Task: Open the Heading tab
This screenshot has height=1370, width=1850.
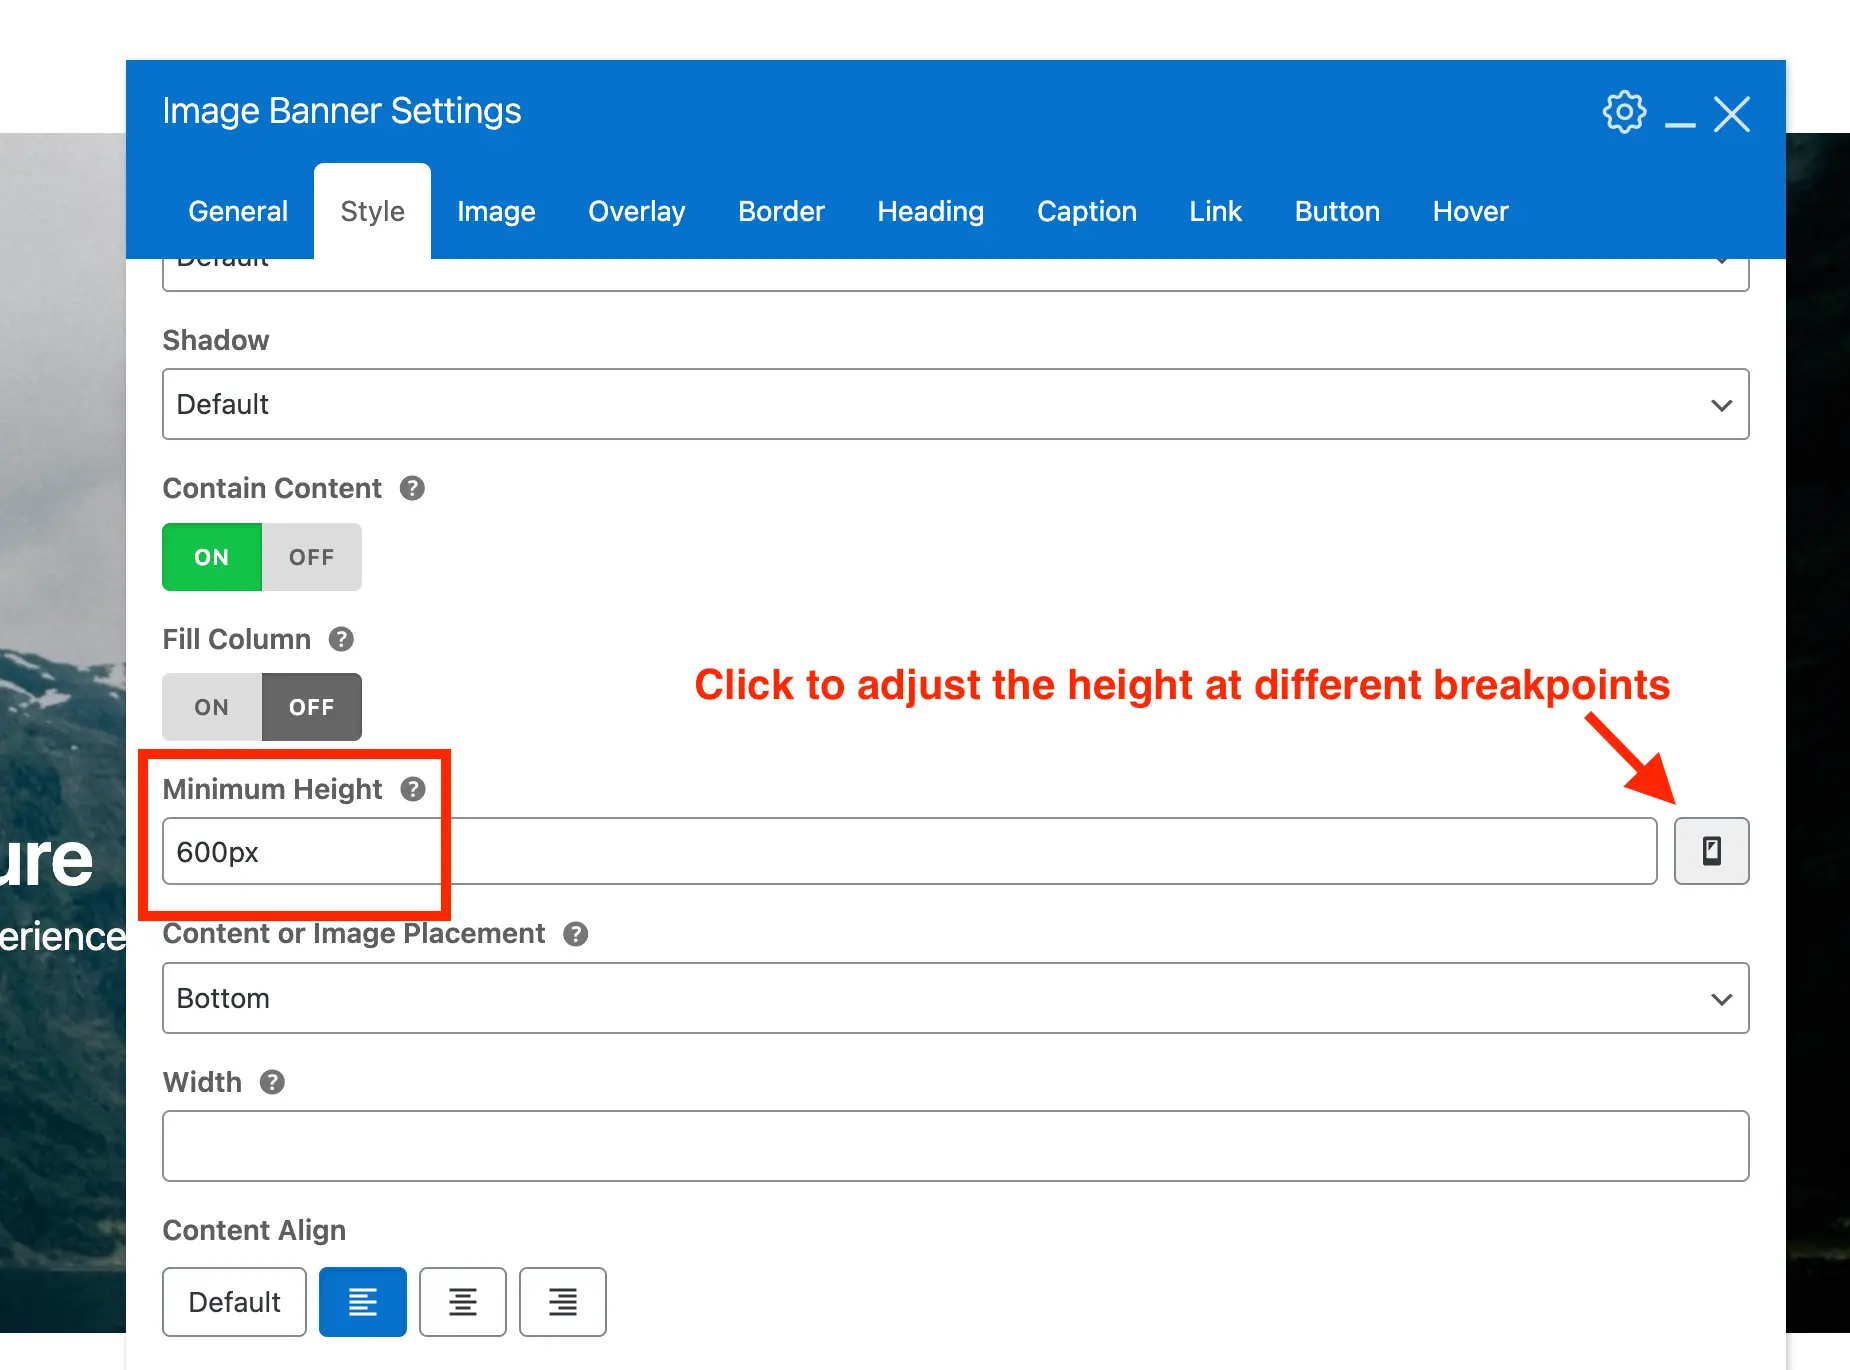Action: 930,211
